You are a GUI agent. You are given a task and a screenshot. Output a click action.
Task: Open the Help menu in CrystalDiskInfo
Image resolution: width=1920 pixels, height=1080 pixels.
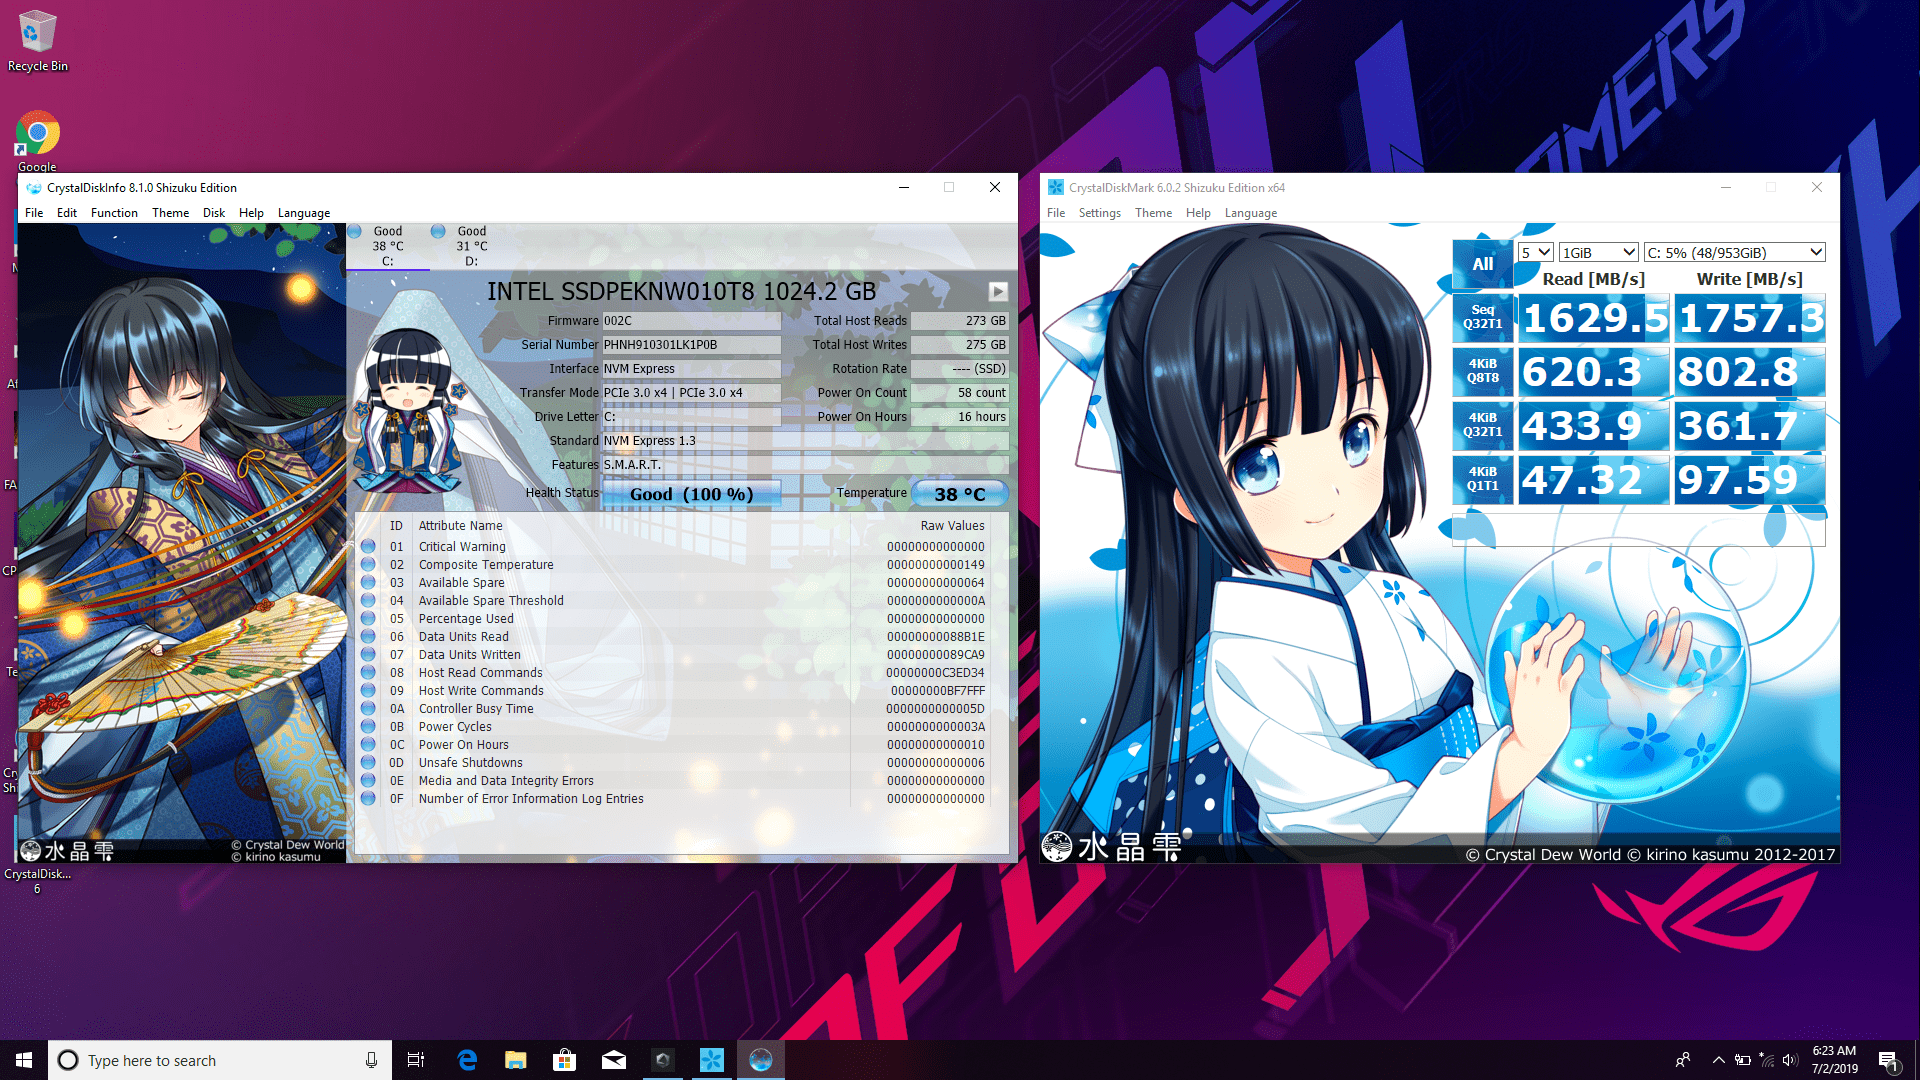click(251, 213)
